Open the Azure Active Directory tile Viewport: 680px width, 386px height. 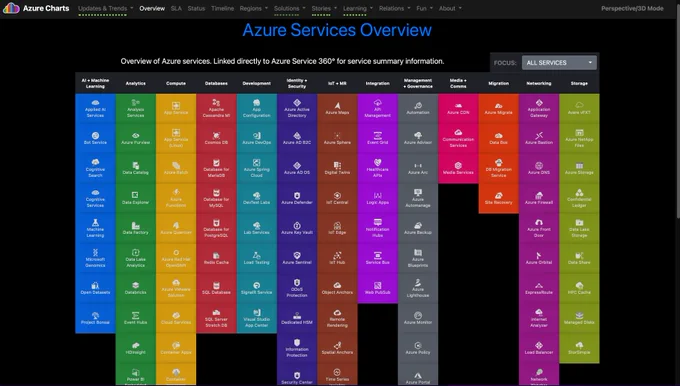click(297, 108)
